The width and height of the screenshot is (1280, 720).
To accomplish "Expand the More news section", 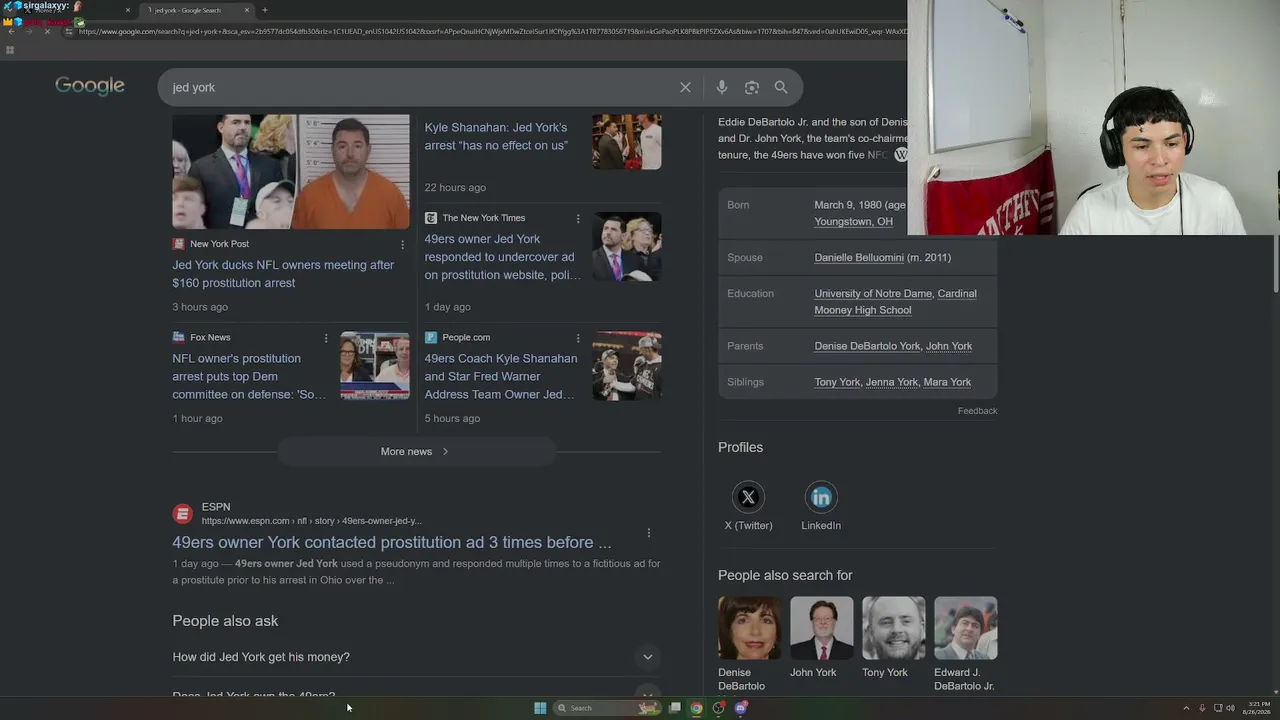I will 415,452.
